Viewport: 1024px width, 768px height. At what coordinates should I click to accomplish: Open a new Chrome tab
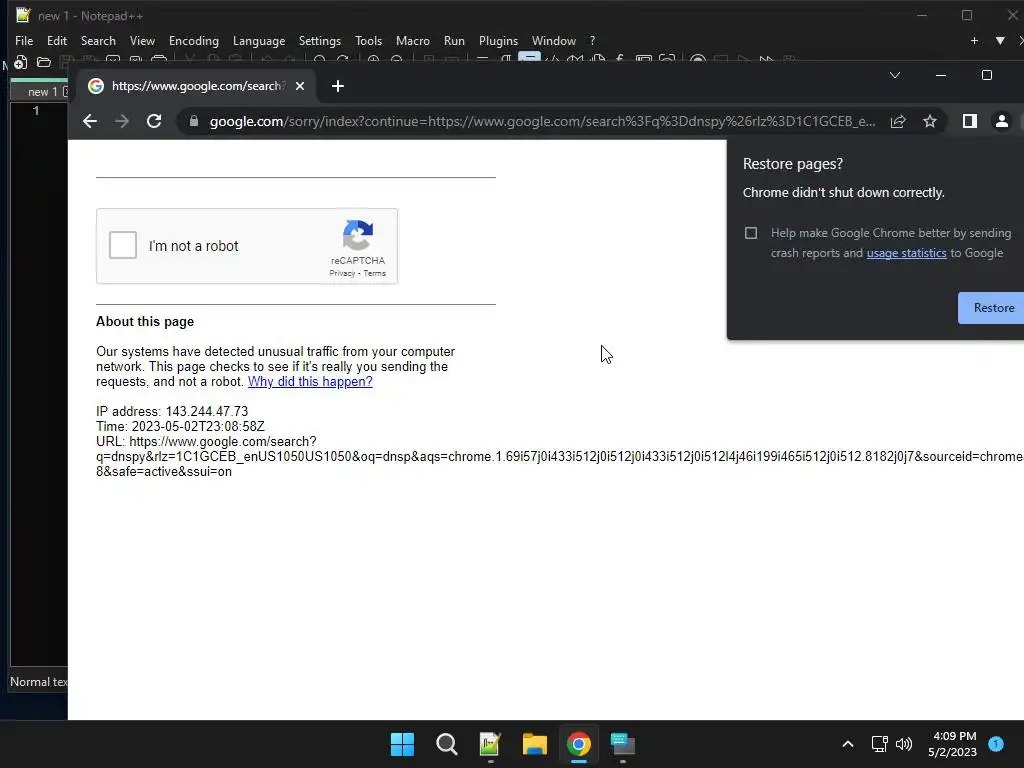[x=338, y=86]
